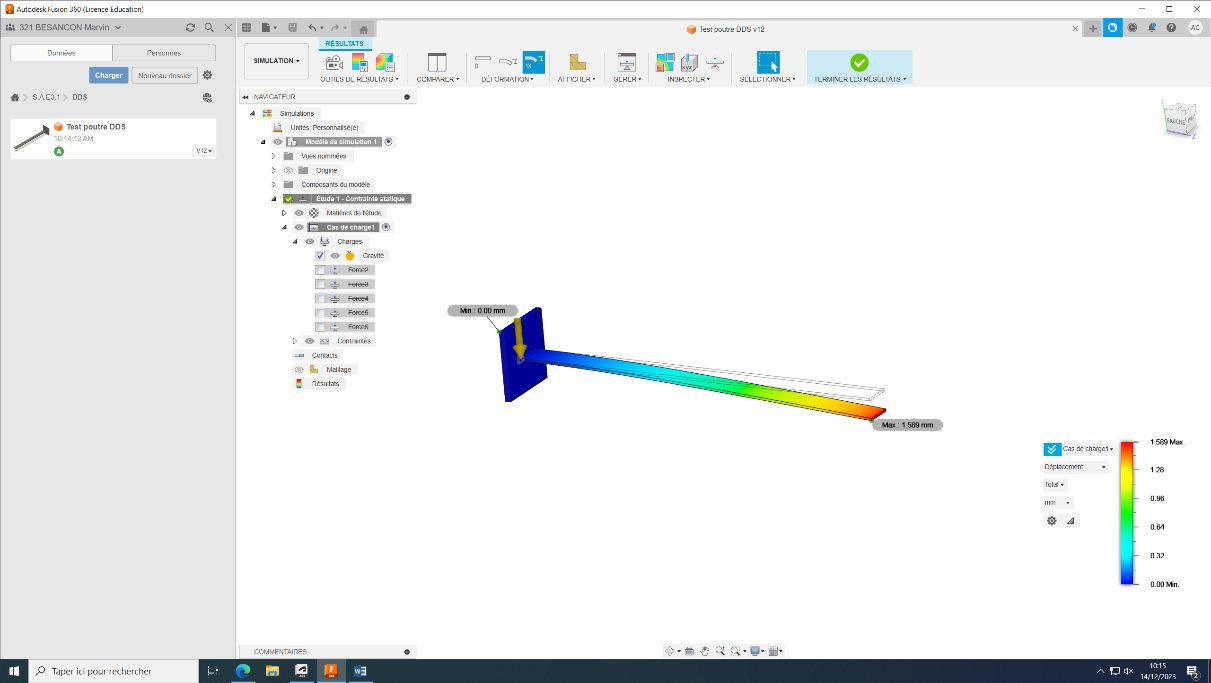Open the mm units dropdown
Screen dimensions: 1211x683
click(x=1058, y=503)
